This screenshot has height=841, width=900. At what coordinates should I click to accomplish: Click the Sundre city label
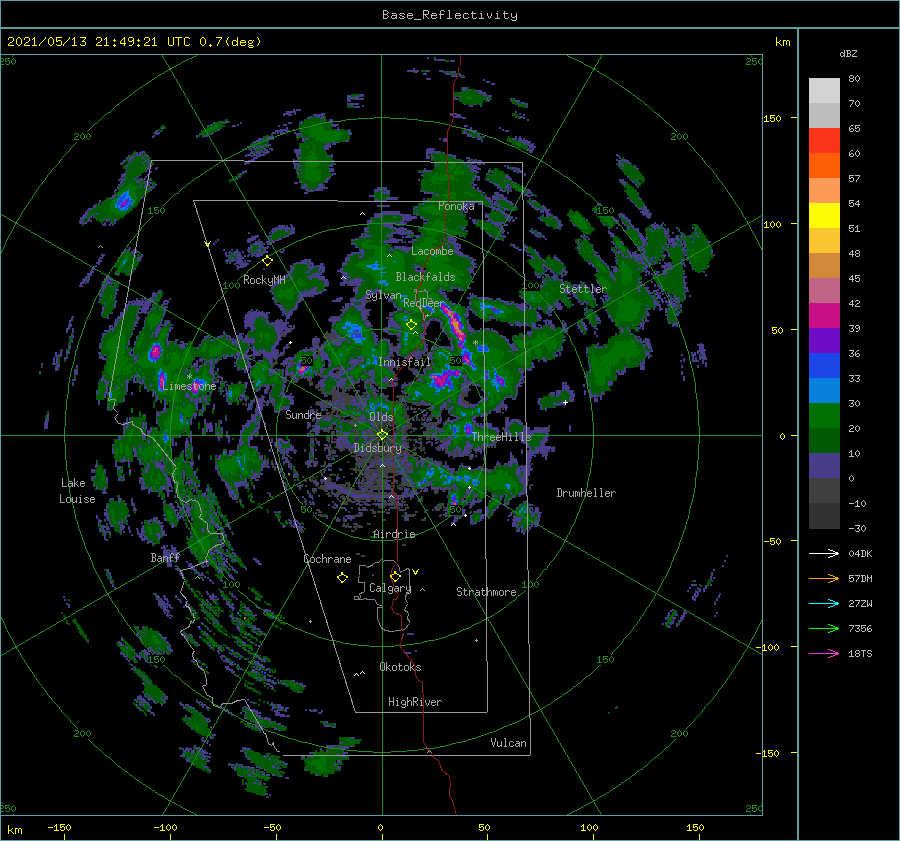303,415
